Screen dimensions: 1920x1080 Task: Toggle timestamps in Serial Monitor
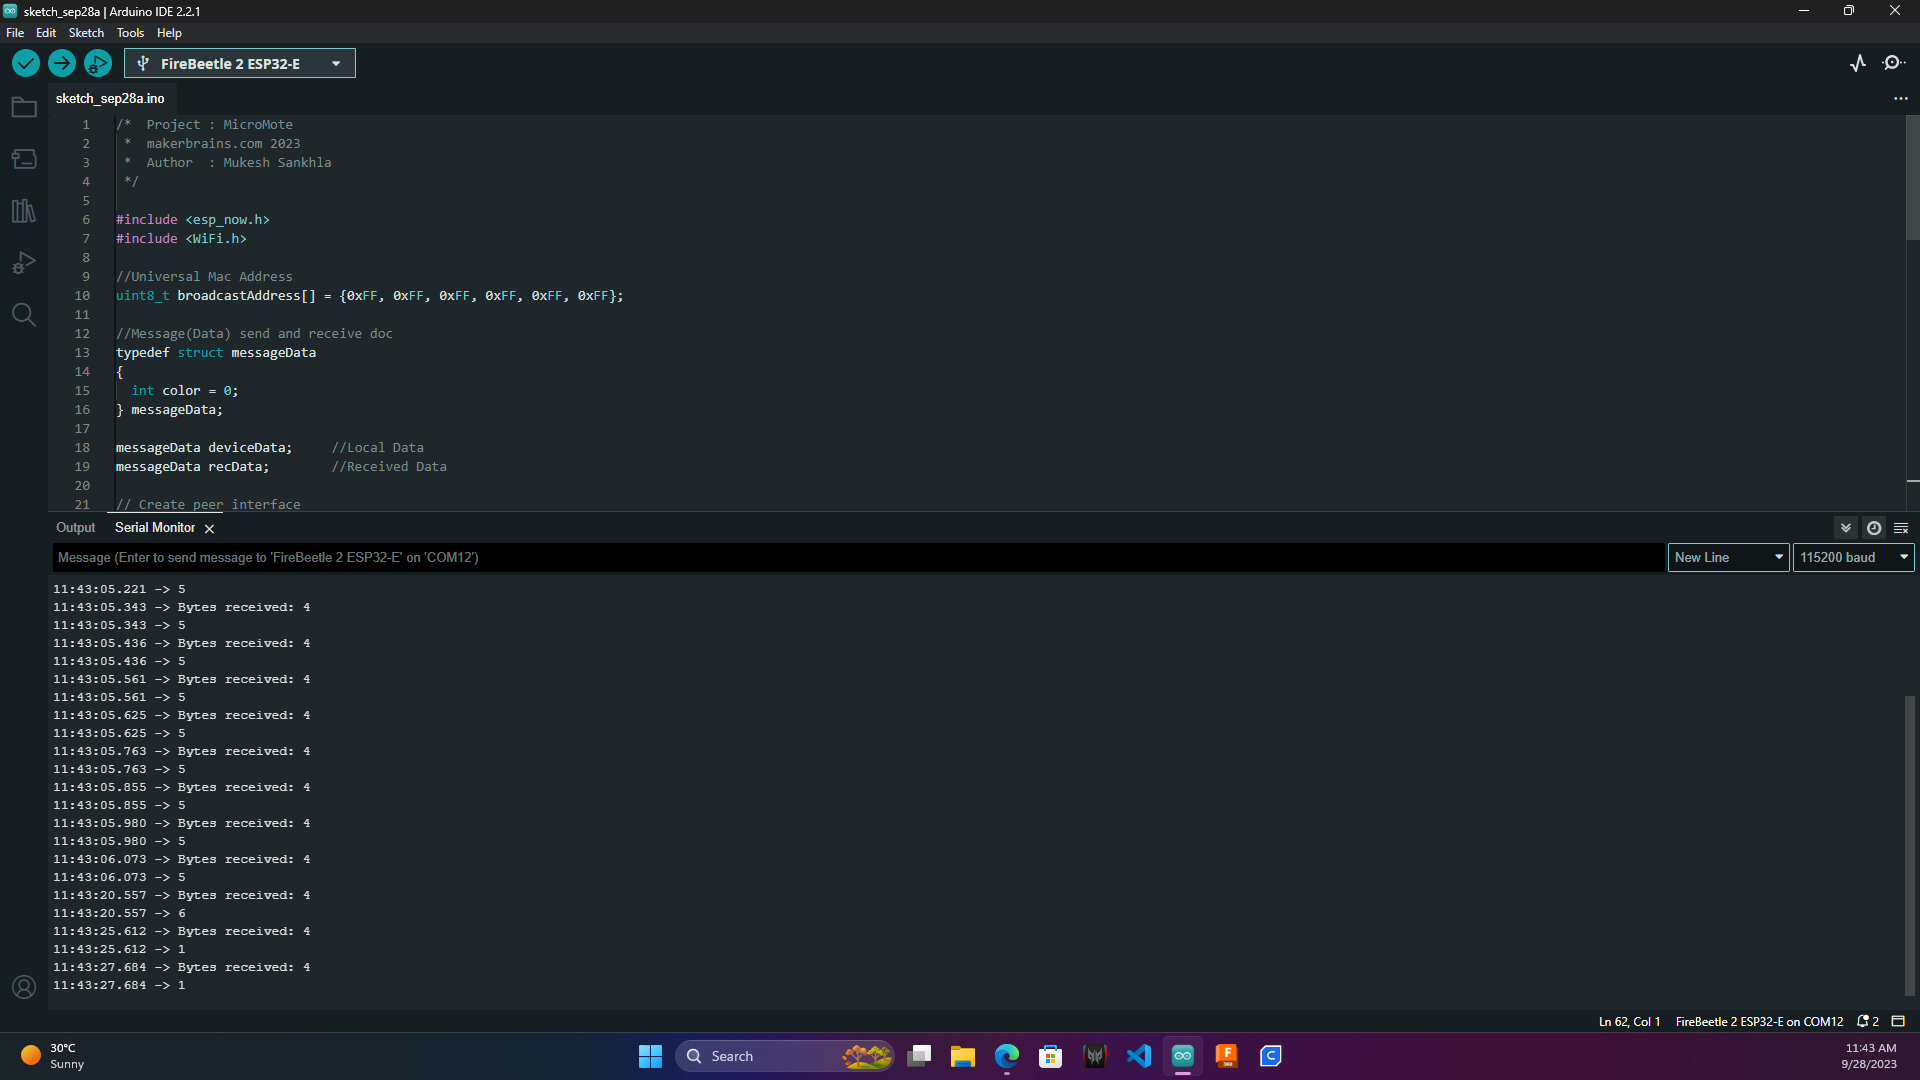pyautogui.click(x=1874, y=528)
